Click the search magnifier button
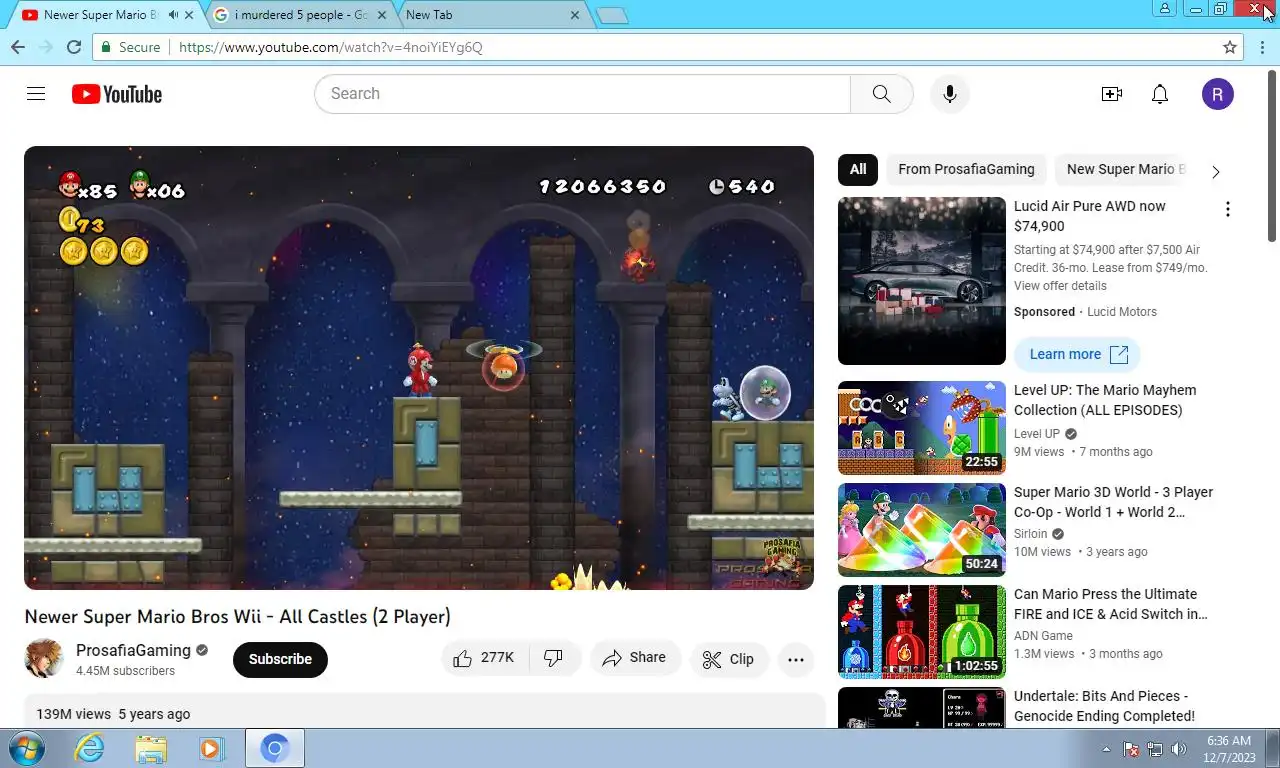 click(x=881, y=94)
